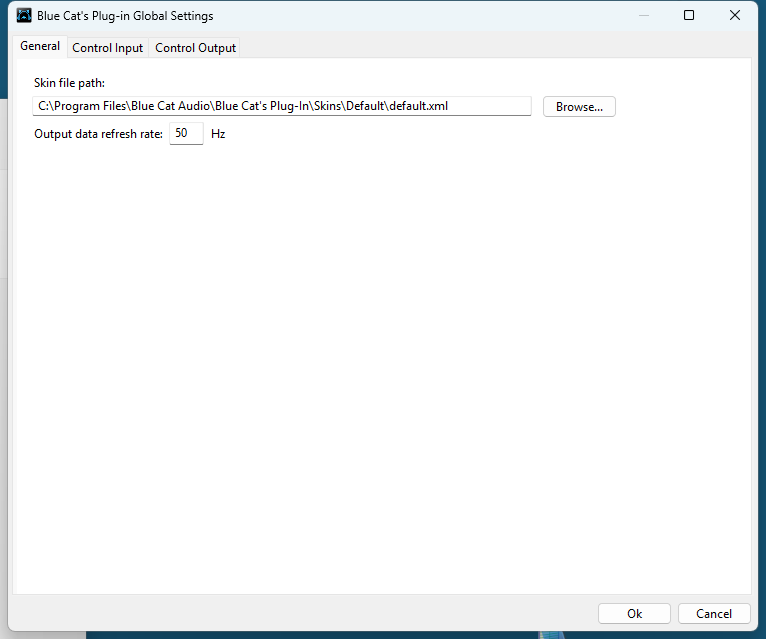766x639 pixels.
Task: Click the Skin file path text field
Action: coord(281,106)
